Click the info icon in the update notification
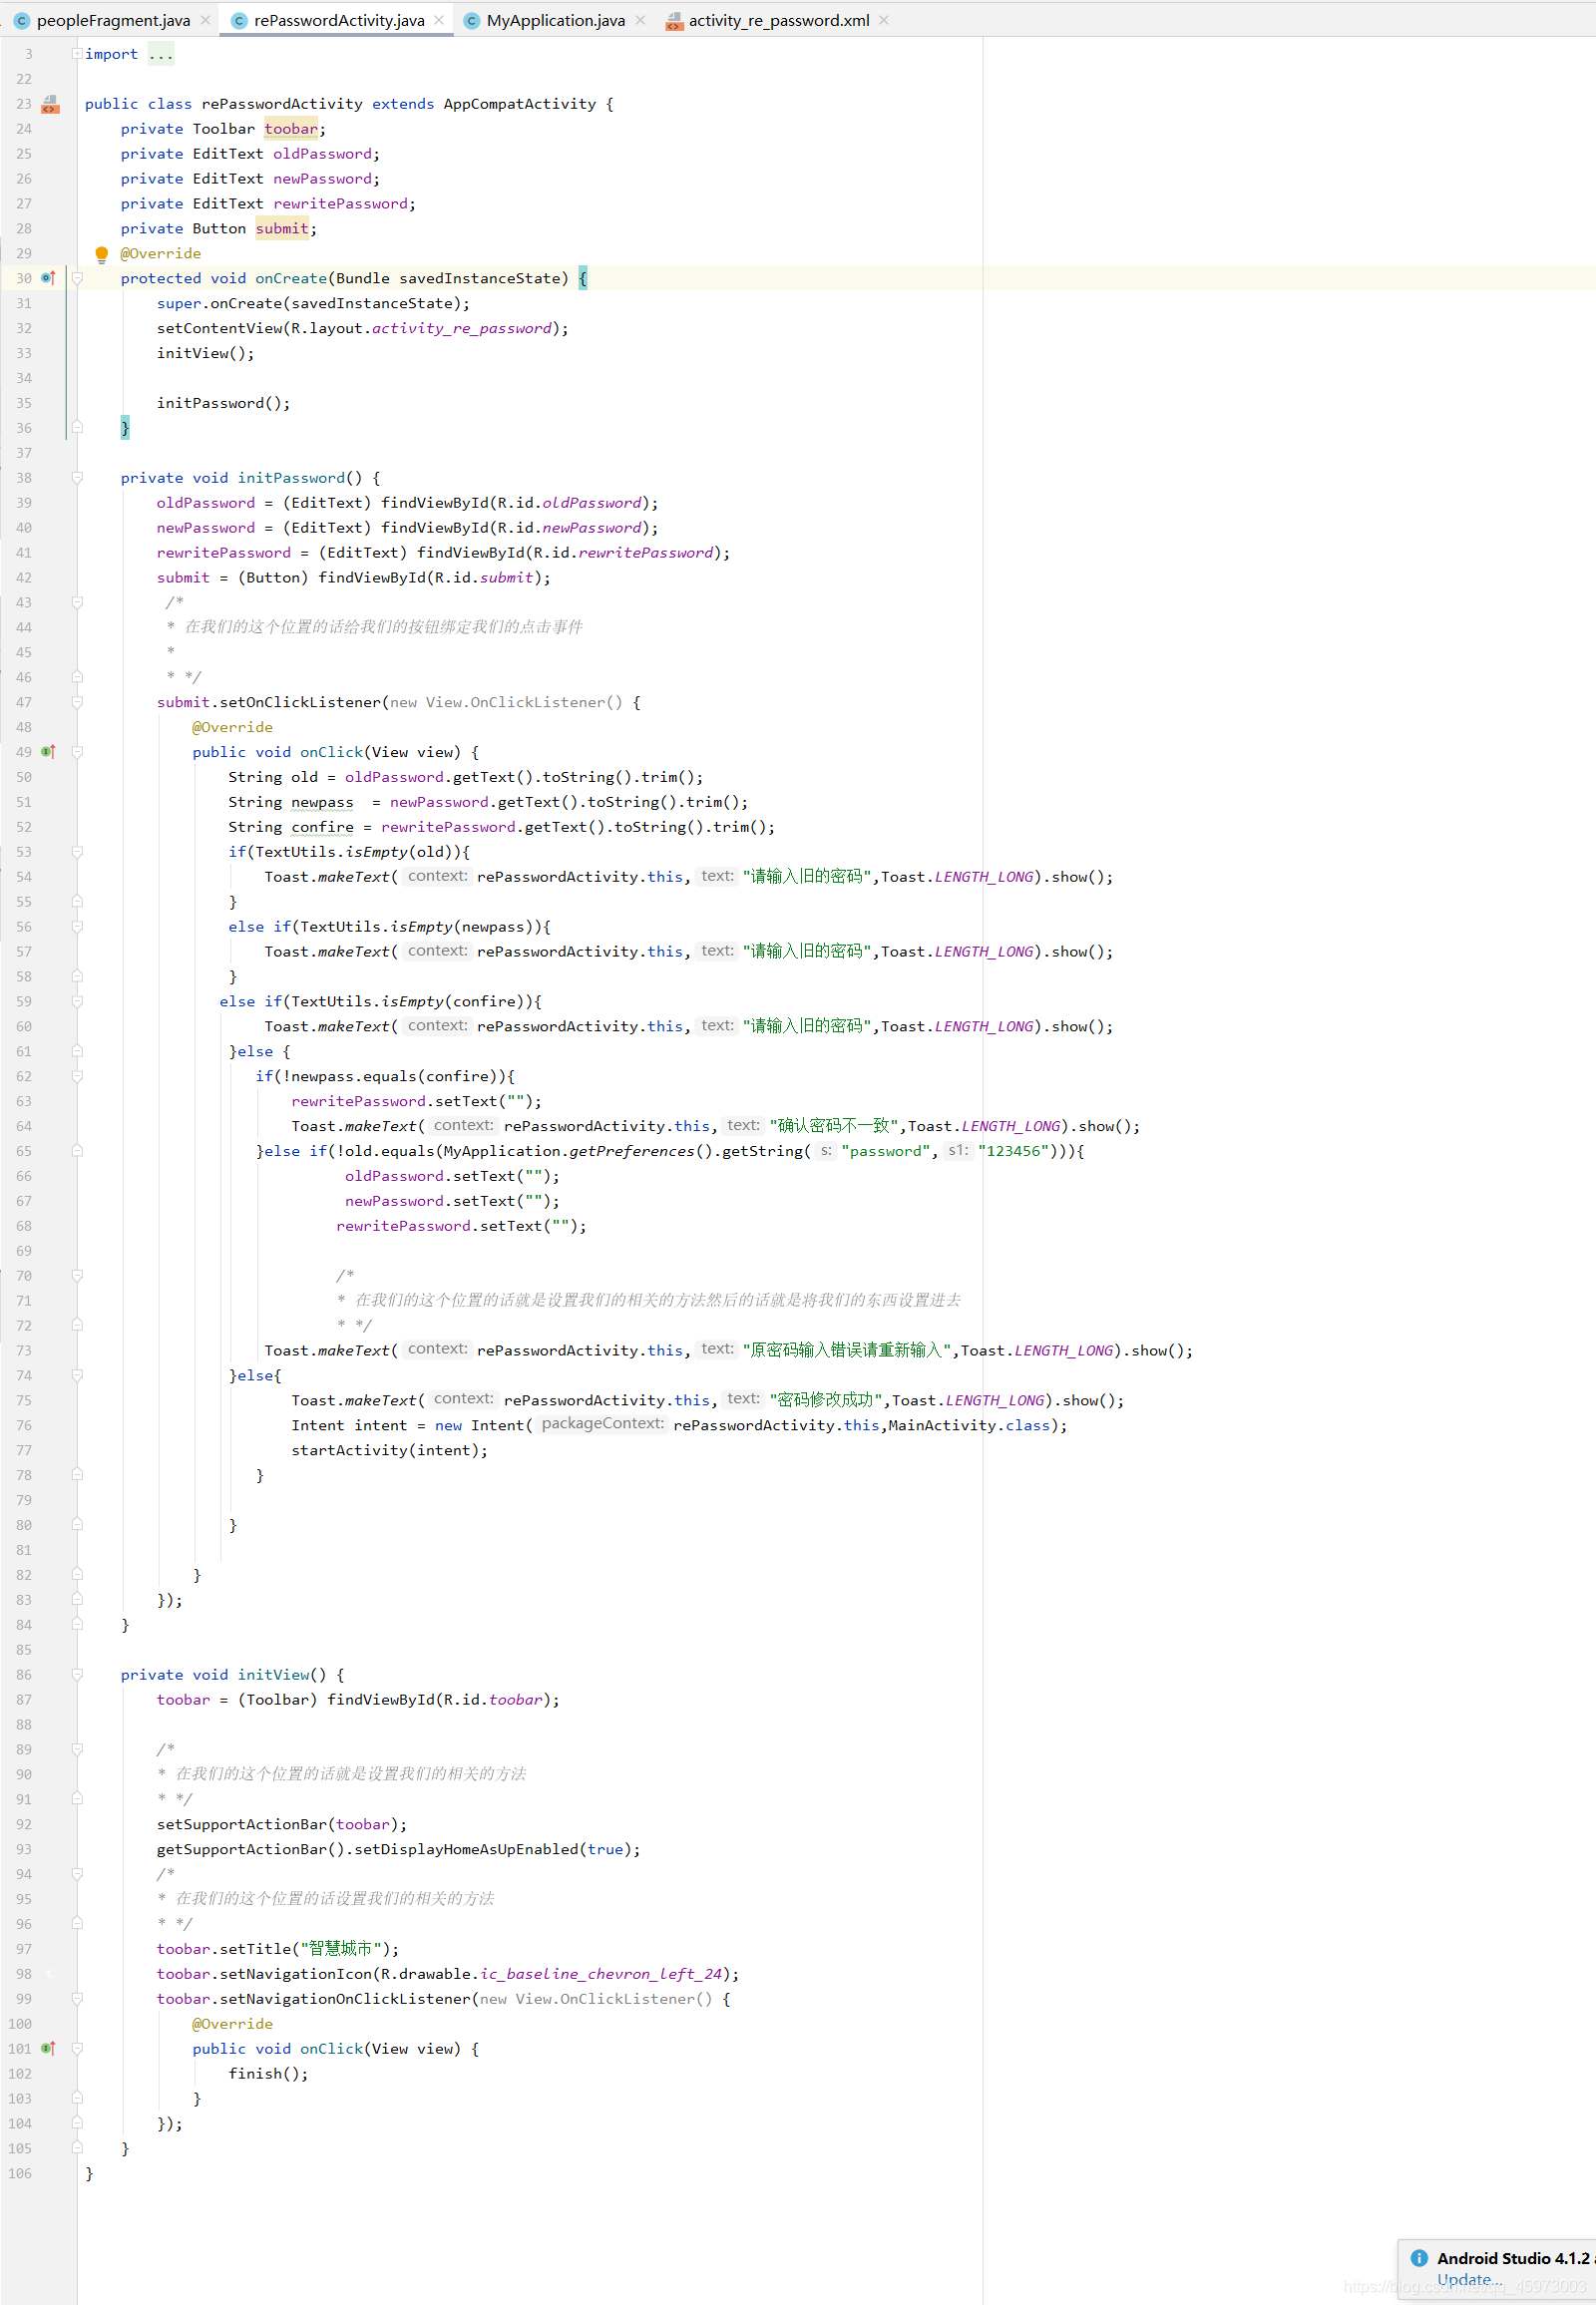 [1419, 2258]
